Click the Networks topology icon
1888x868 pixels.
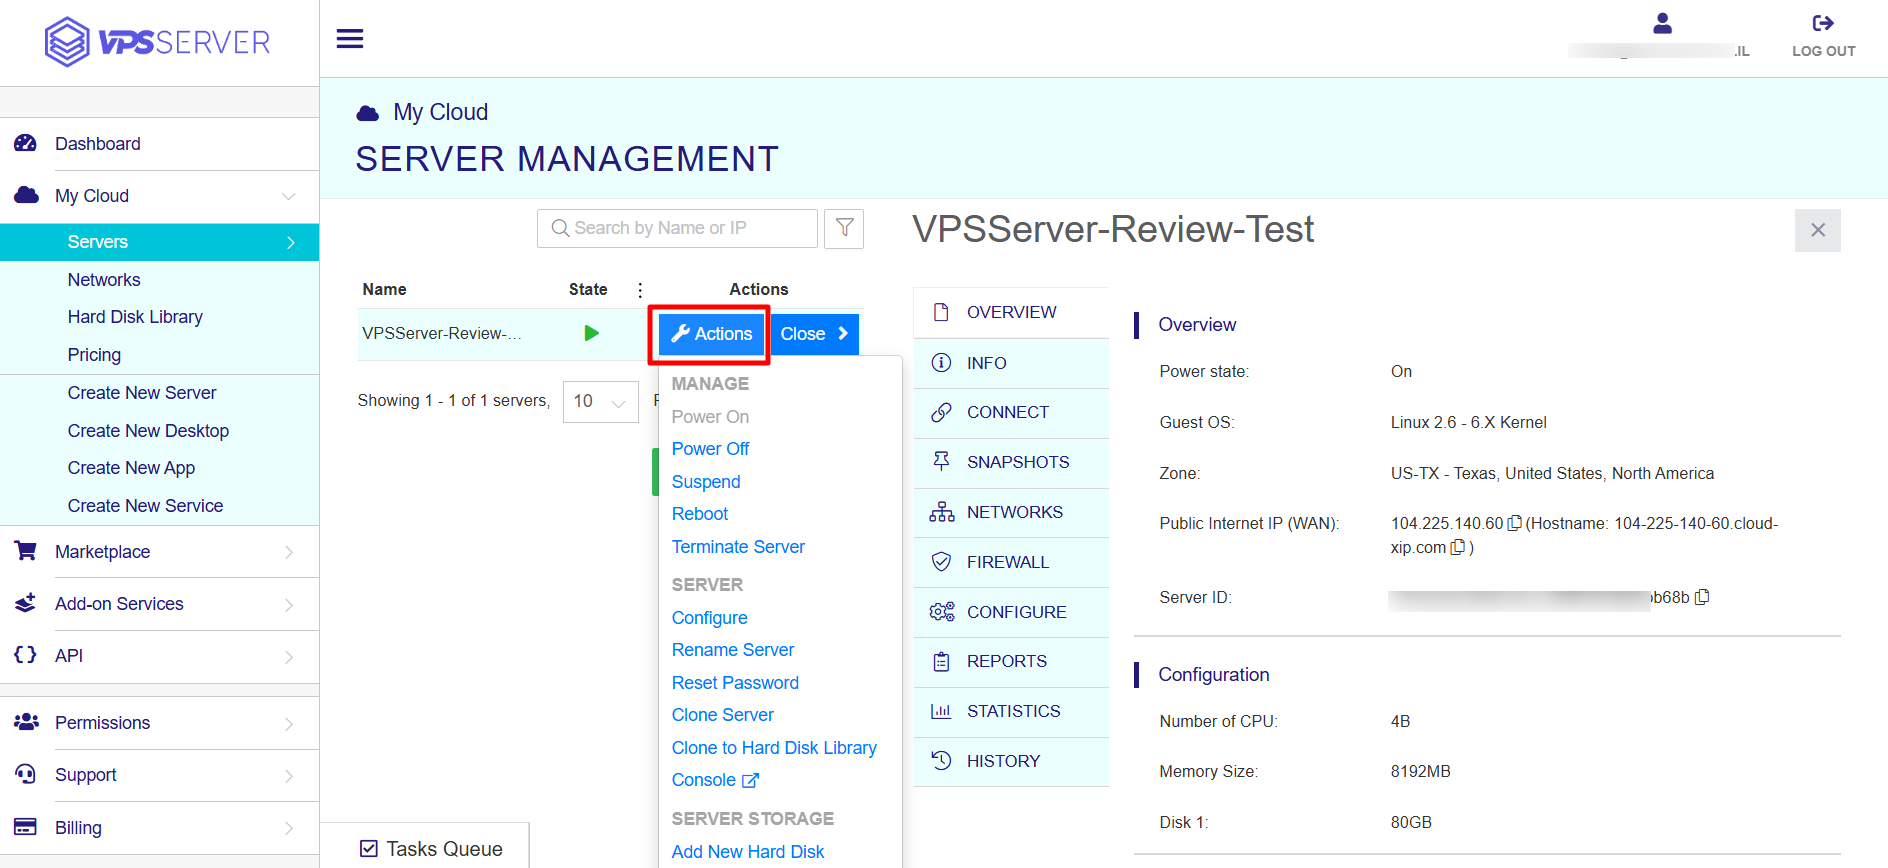point(941,512)
